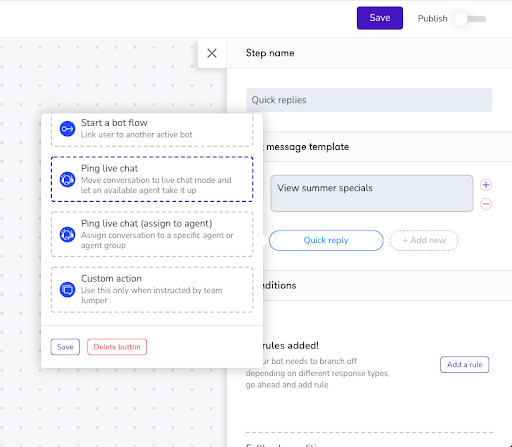Click the assign to agent headset icon

(x=67, y=234)
